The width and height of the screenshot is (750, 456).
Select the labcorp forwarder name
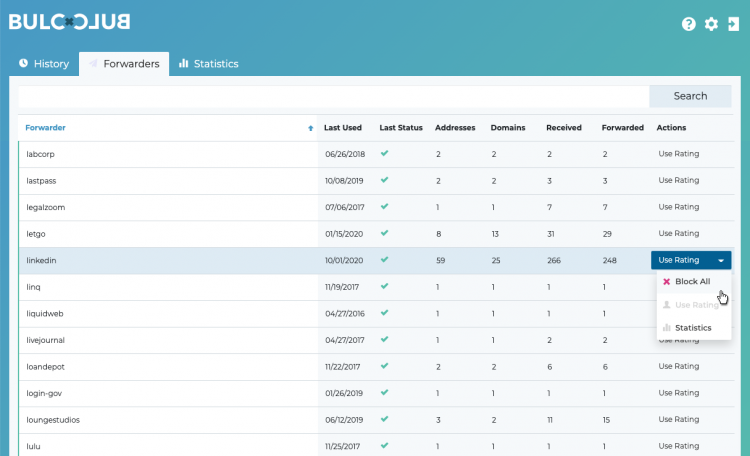(x=40, y=154)
